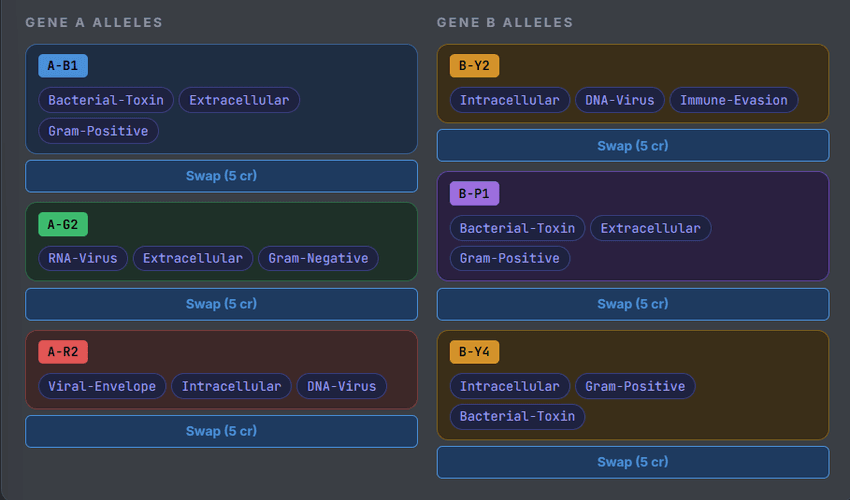Click Gram-Positive tag in B-P1 card
850x500 pixels.
pos(510,258)
